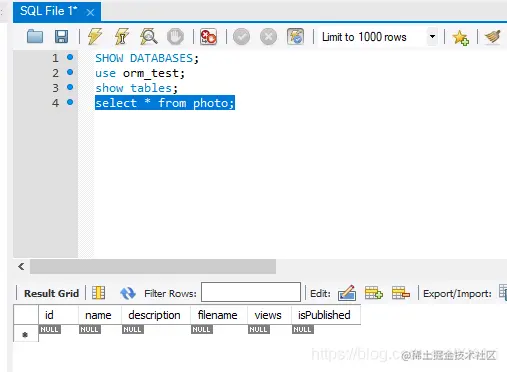
Task: Edit current row pencil icon
Action: coord(347,293)
